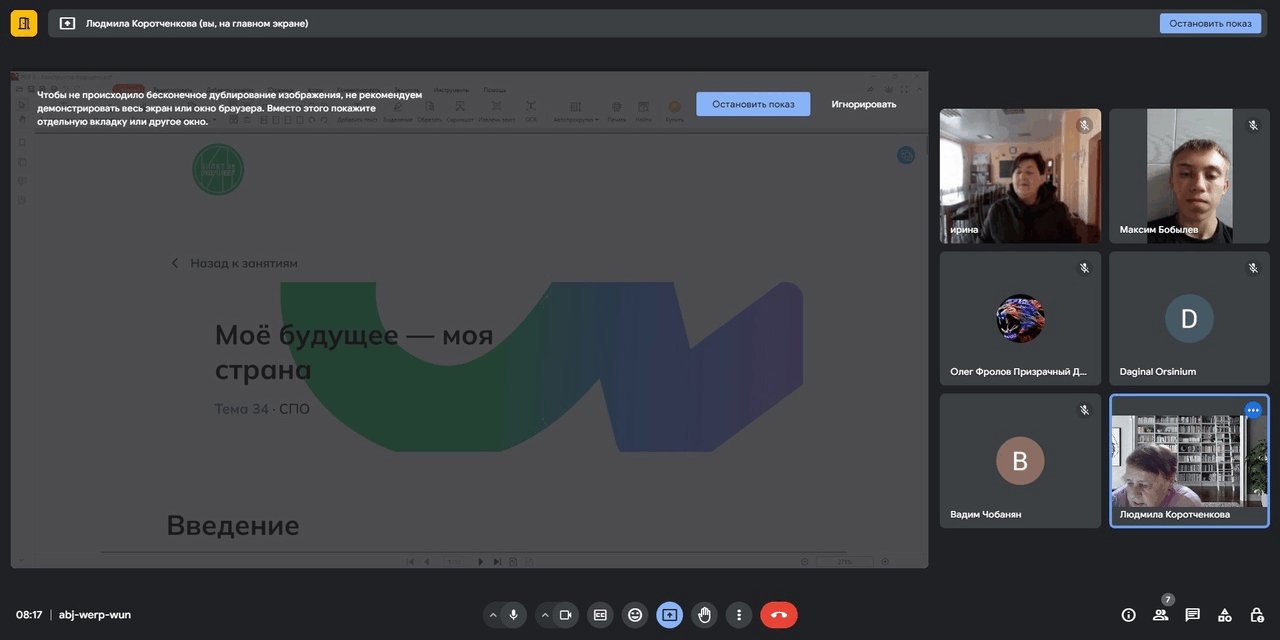The image size is (1280, 640).
Task: Click presentation icon beside Людмила Коротченкова title
Action: click(x=68, y=23)
